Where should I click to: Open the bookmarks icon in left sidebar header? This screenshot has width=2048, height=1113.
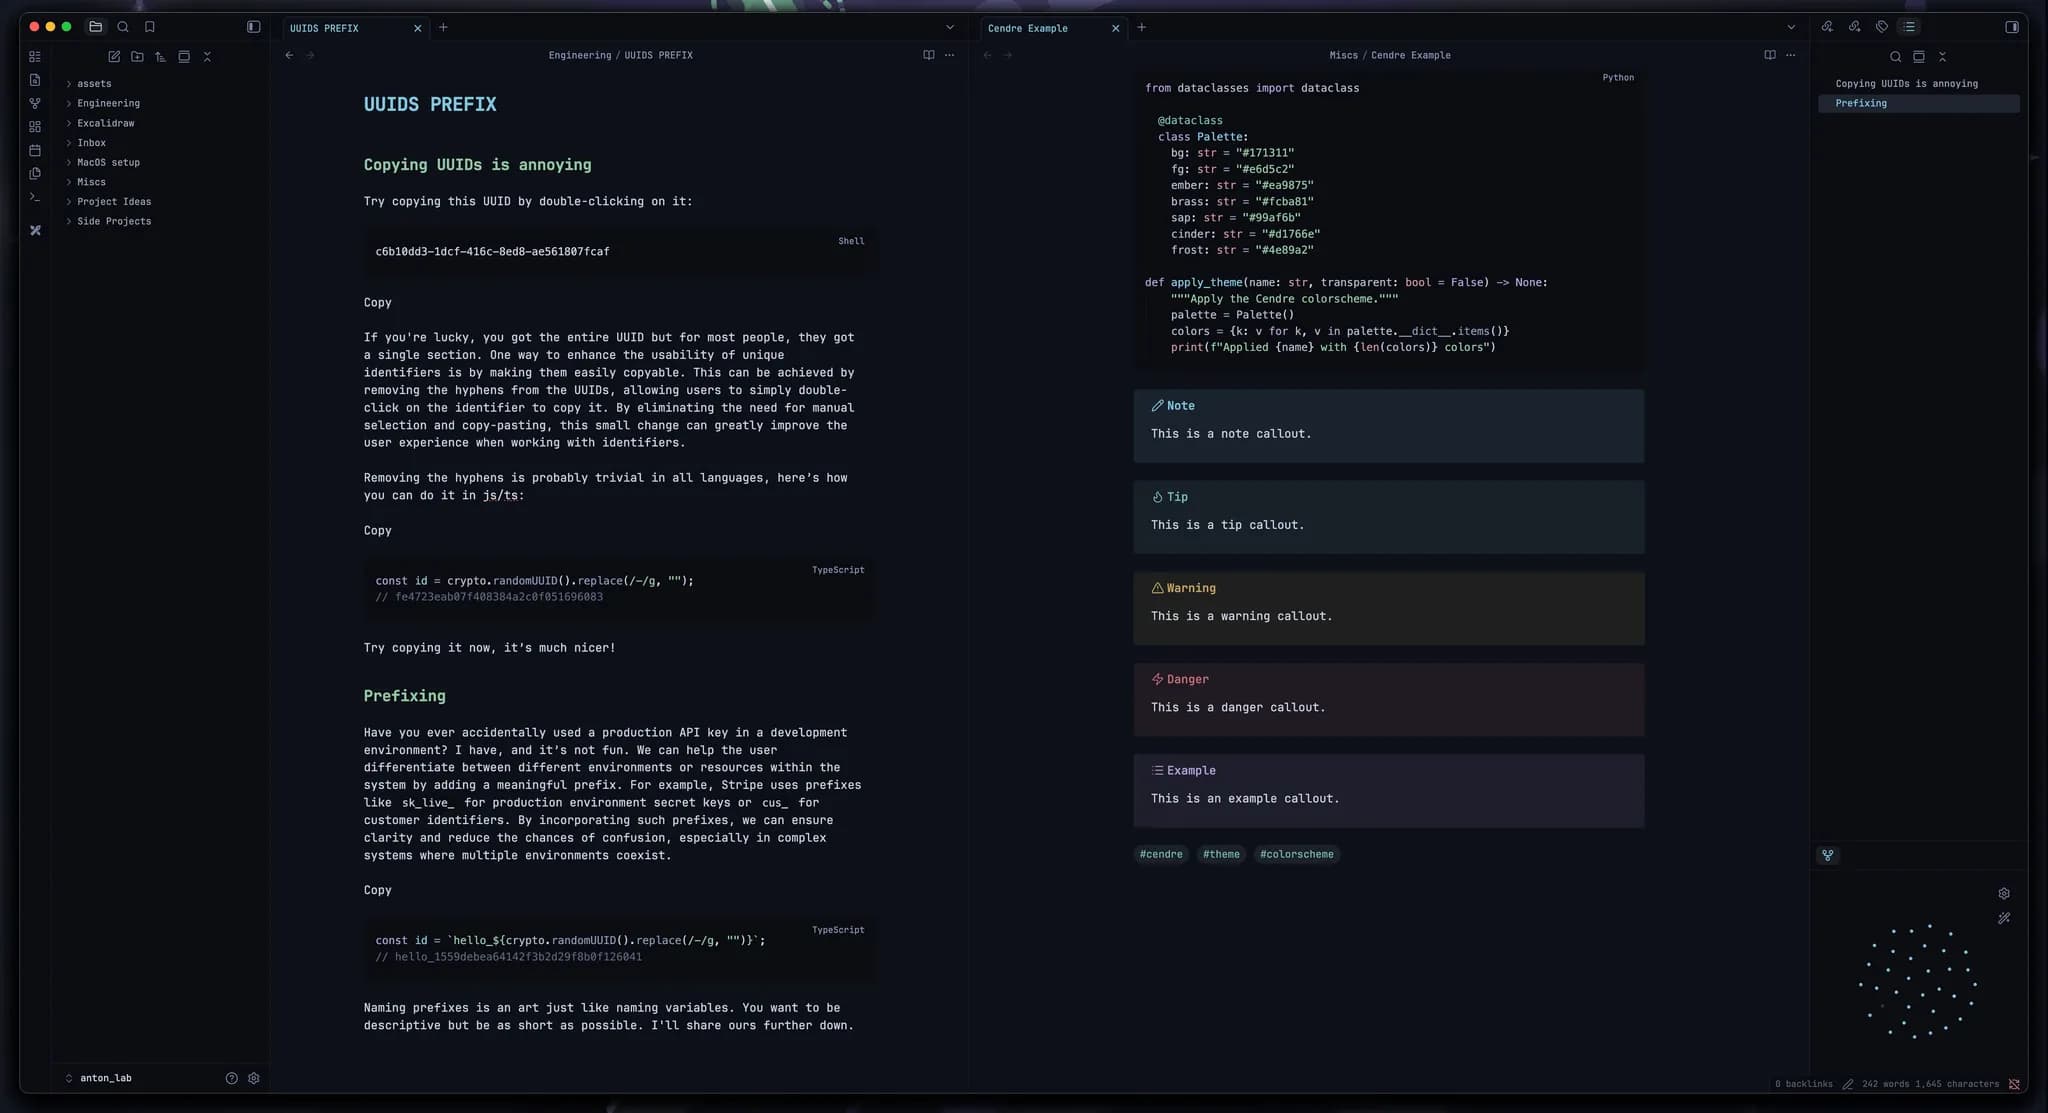point(150,27)
